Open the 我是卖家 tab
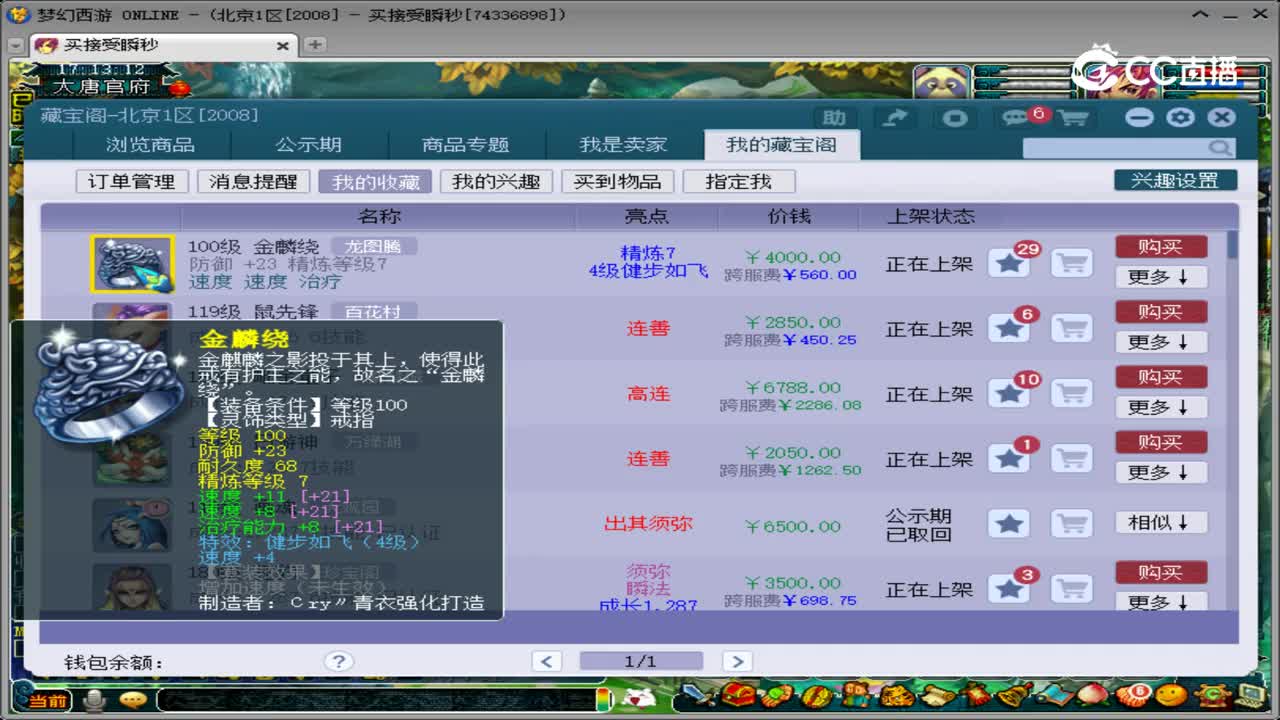The height and width of the screenshot is (720, 1280). pos(623,145)
